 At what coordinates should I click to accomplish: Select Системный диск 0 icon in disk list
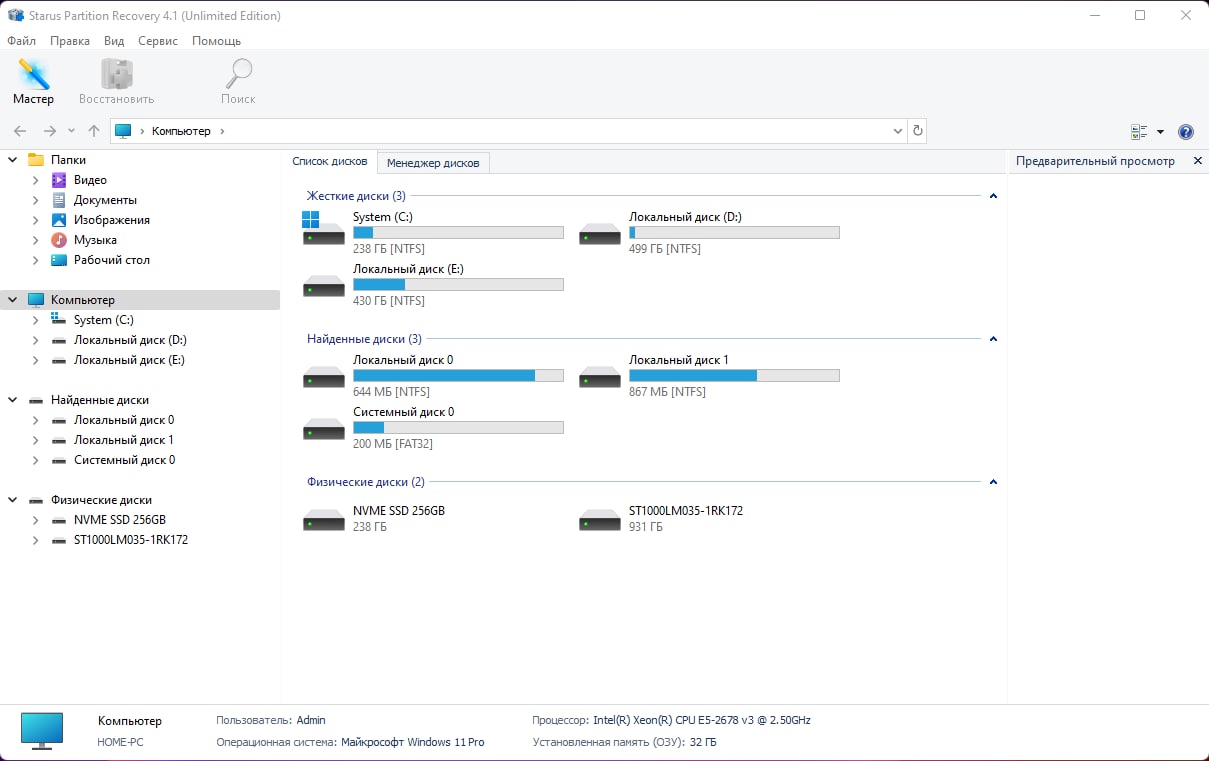(323, 429)
